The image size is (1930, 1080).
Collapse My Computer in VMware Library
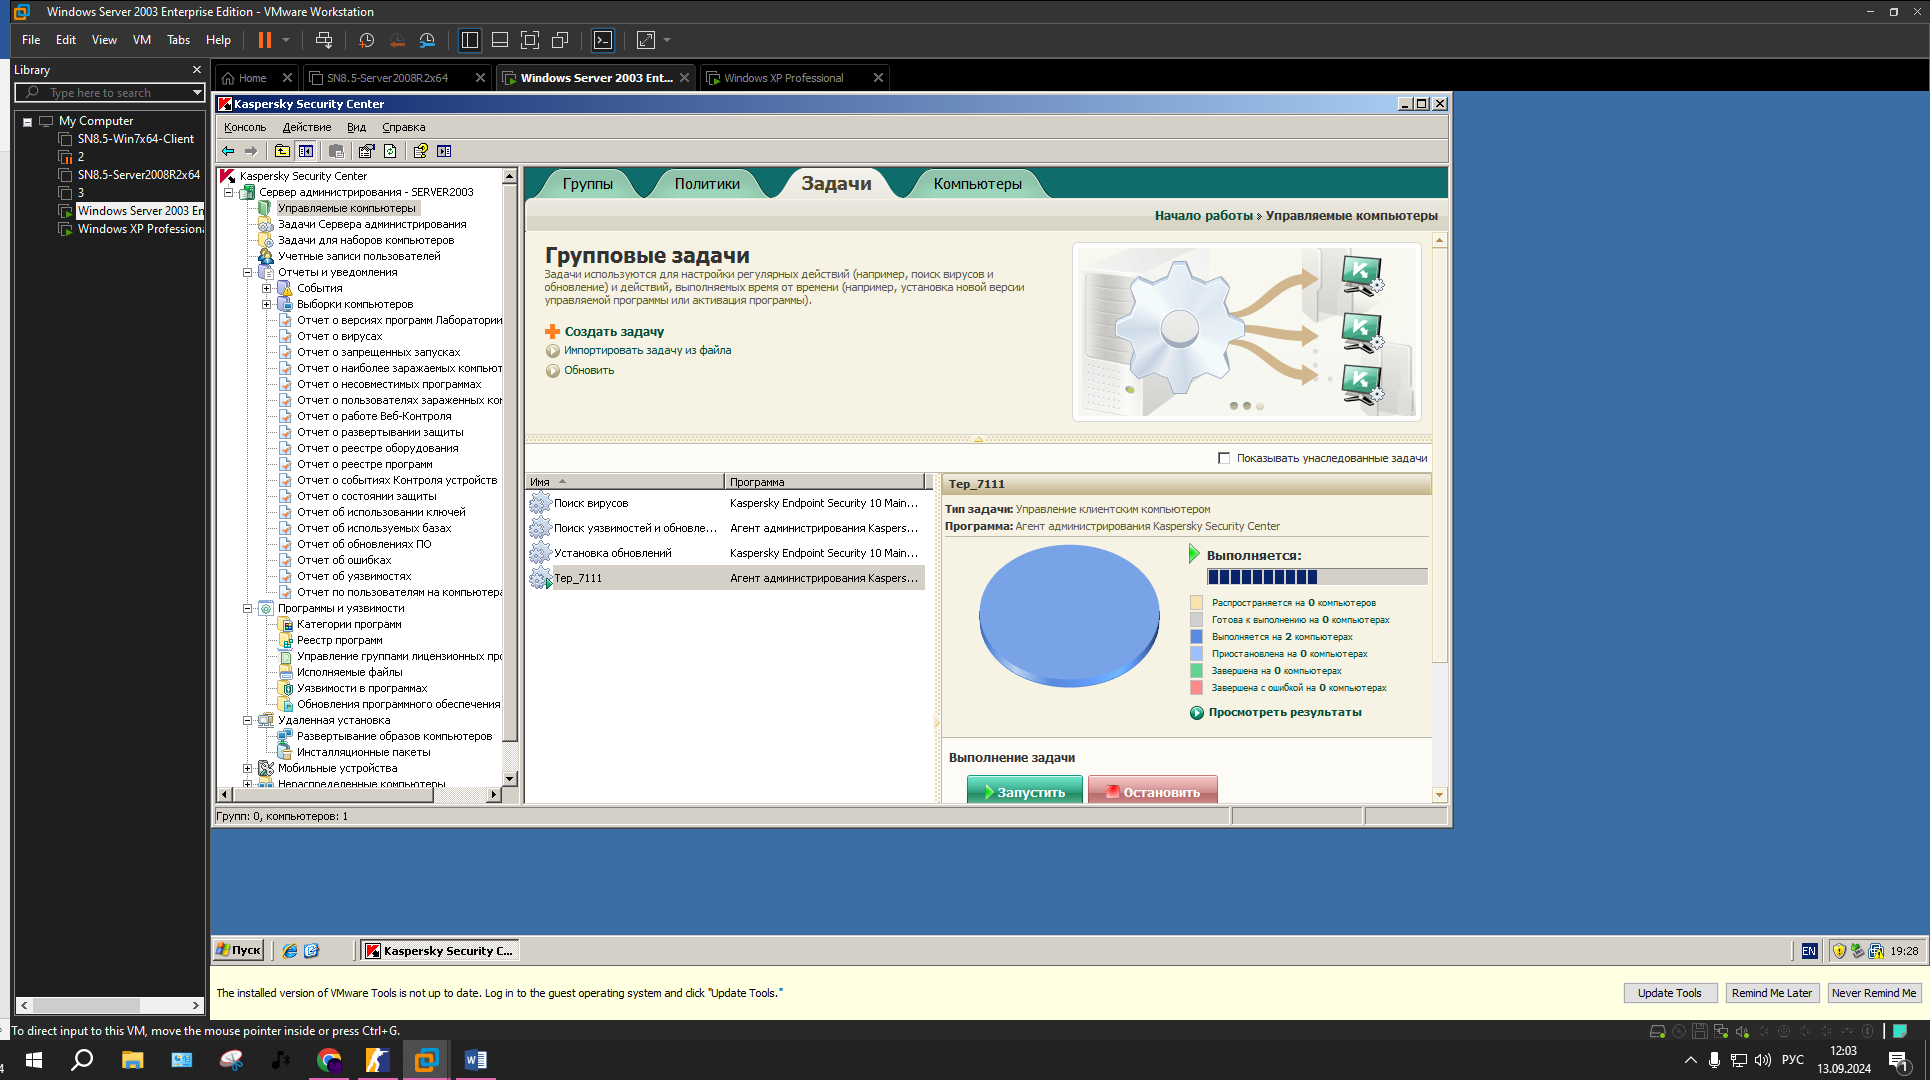pos(28,122)
